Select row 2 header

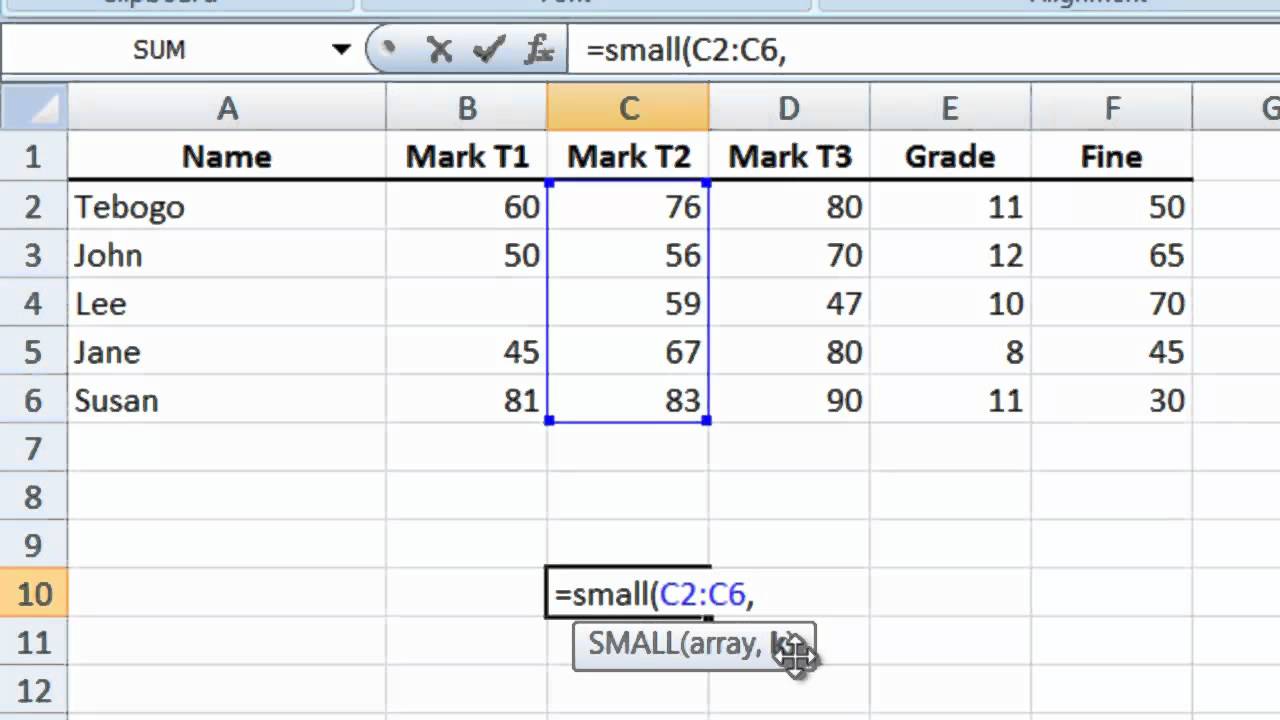coord(34,206)
